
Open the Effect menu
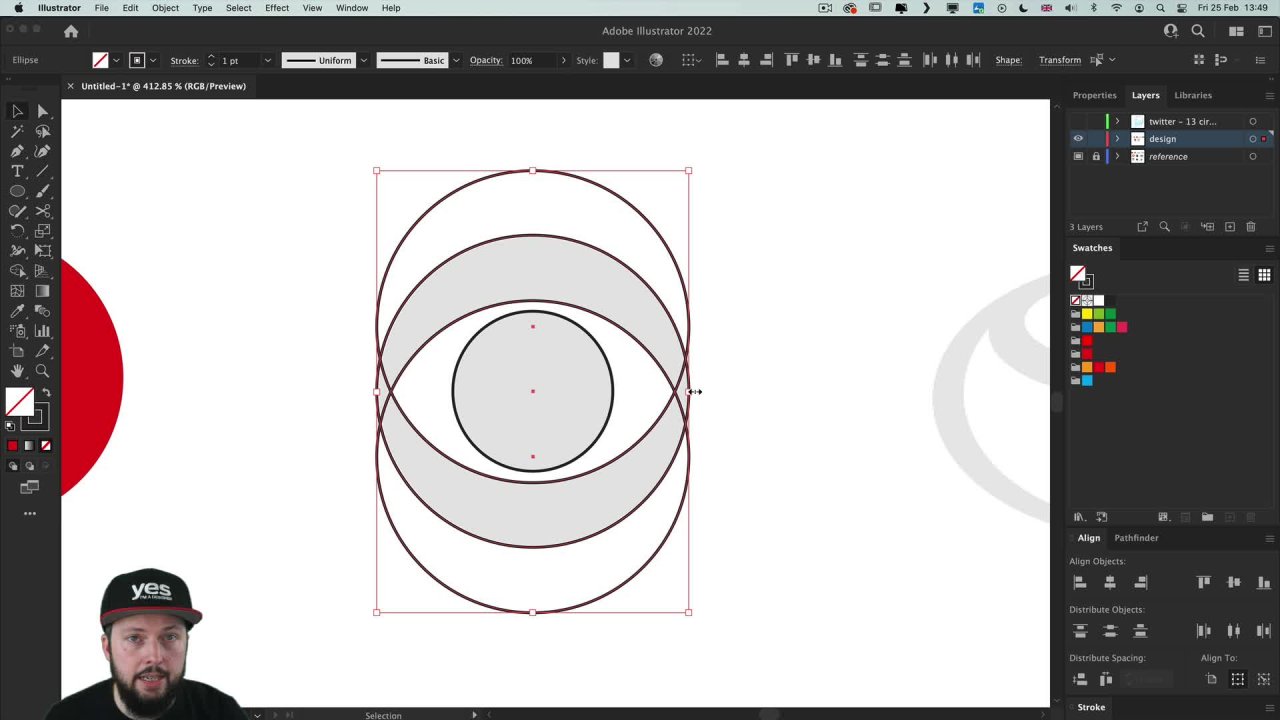tap(277, 8)
